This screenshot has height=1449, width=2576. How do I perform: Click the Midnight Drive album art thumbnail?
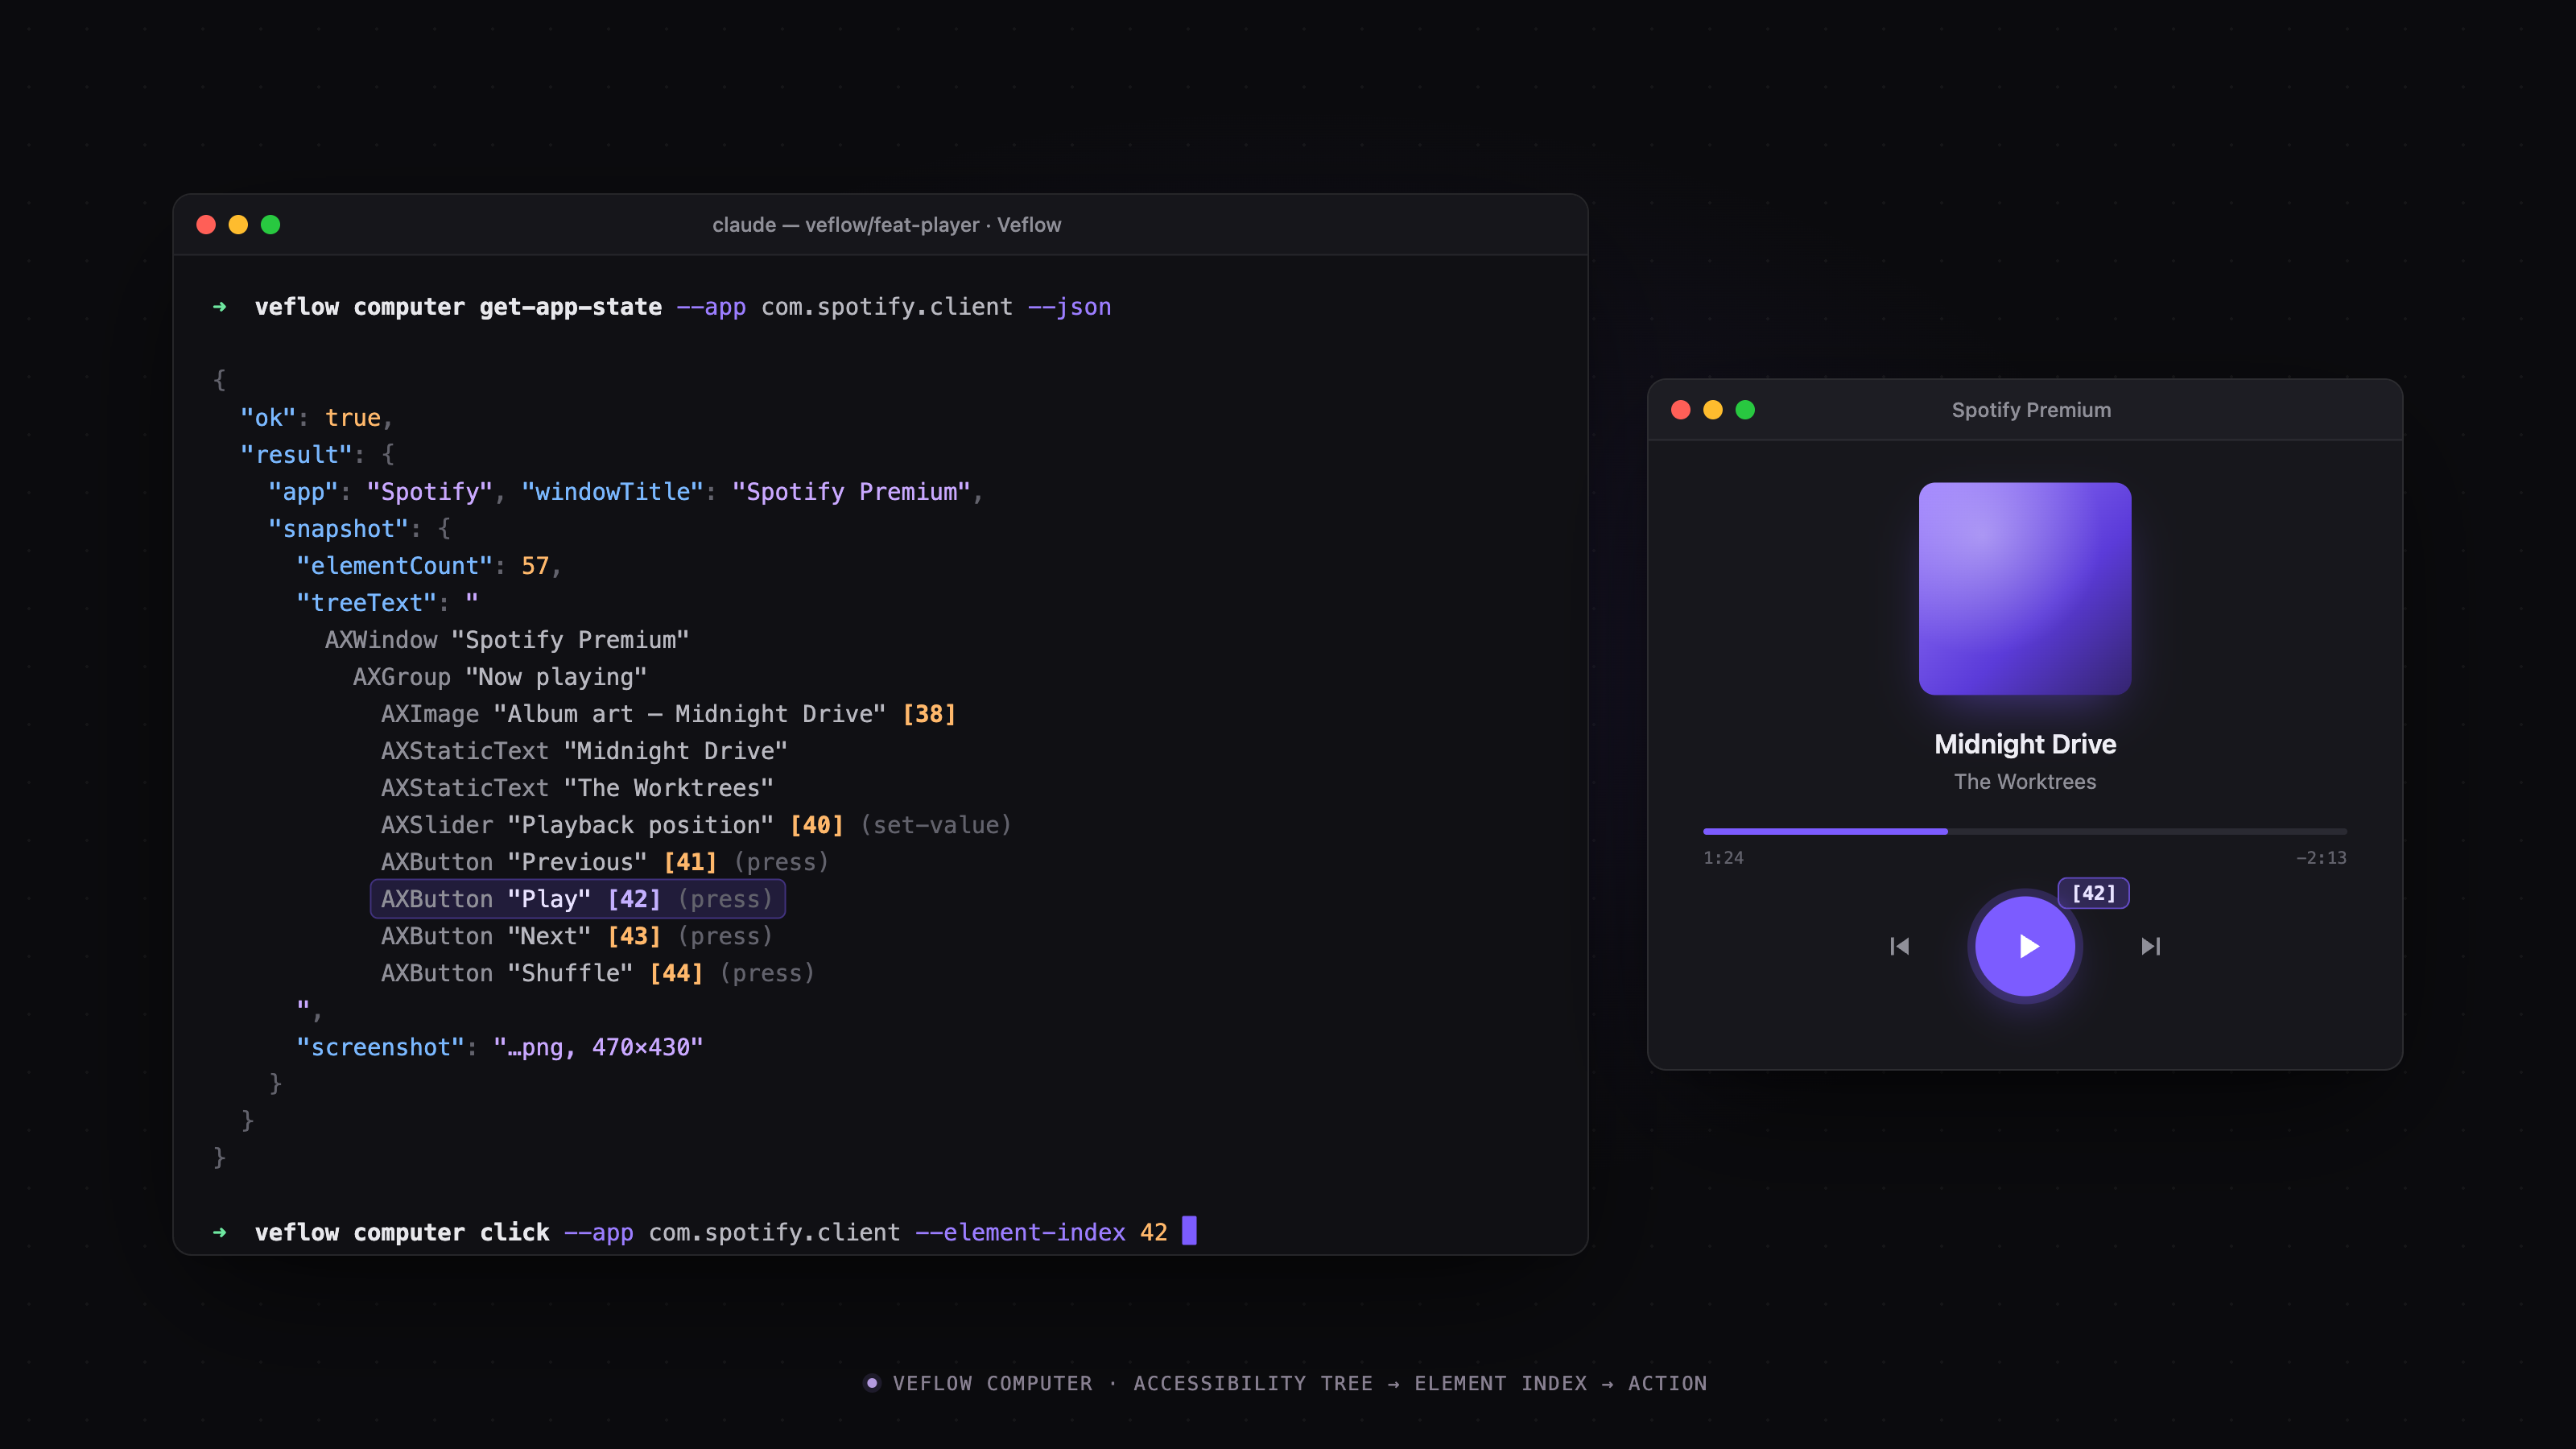(2025, 588)
